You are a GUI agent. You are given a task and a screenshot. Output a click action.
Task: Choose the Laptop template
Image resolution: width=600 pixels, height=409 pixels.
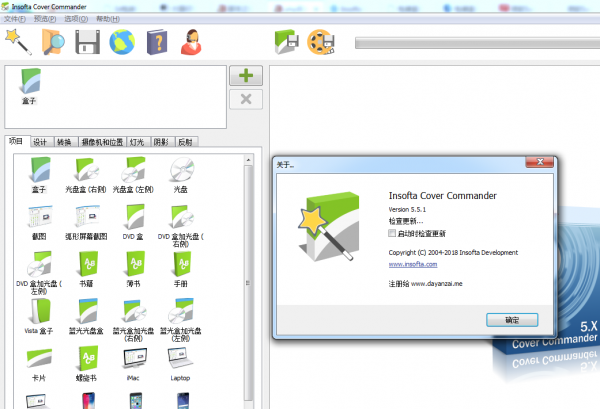(x=181, y=364)
